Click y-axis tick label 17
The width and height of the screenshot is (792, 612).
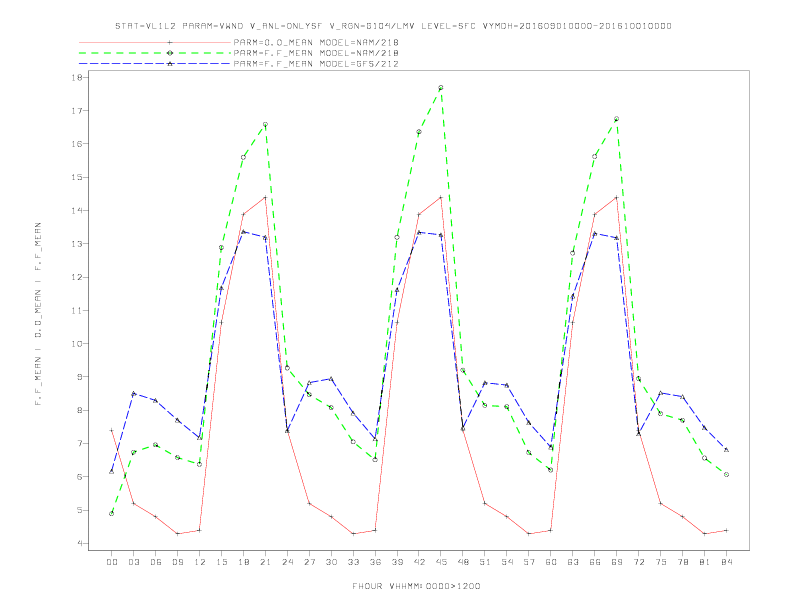tap(77, 111)
